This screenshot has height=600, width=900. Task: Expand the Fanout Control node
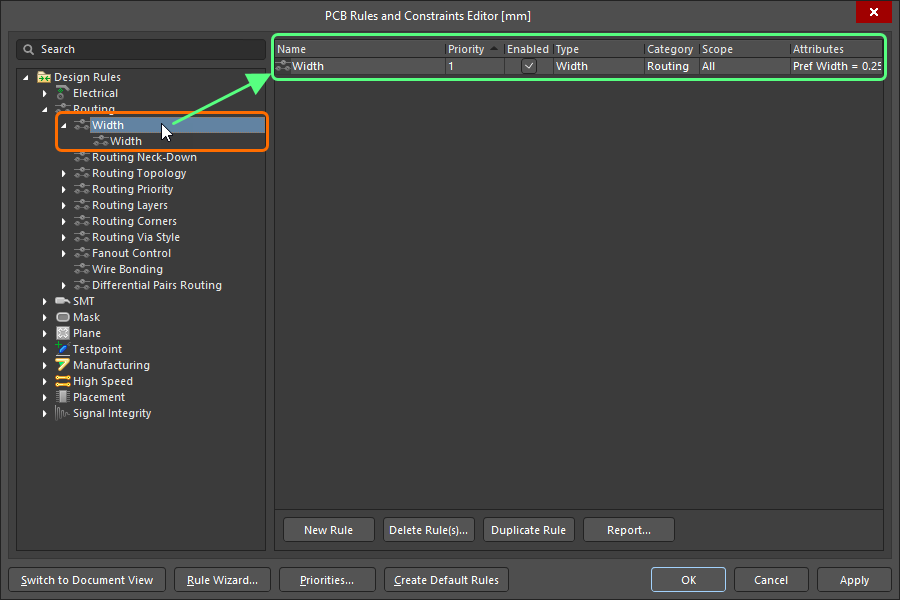[x=64, y=253]
